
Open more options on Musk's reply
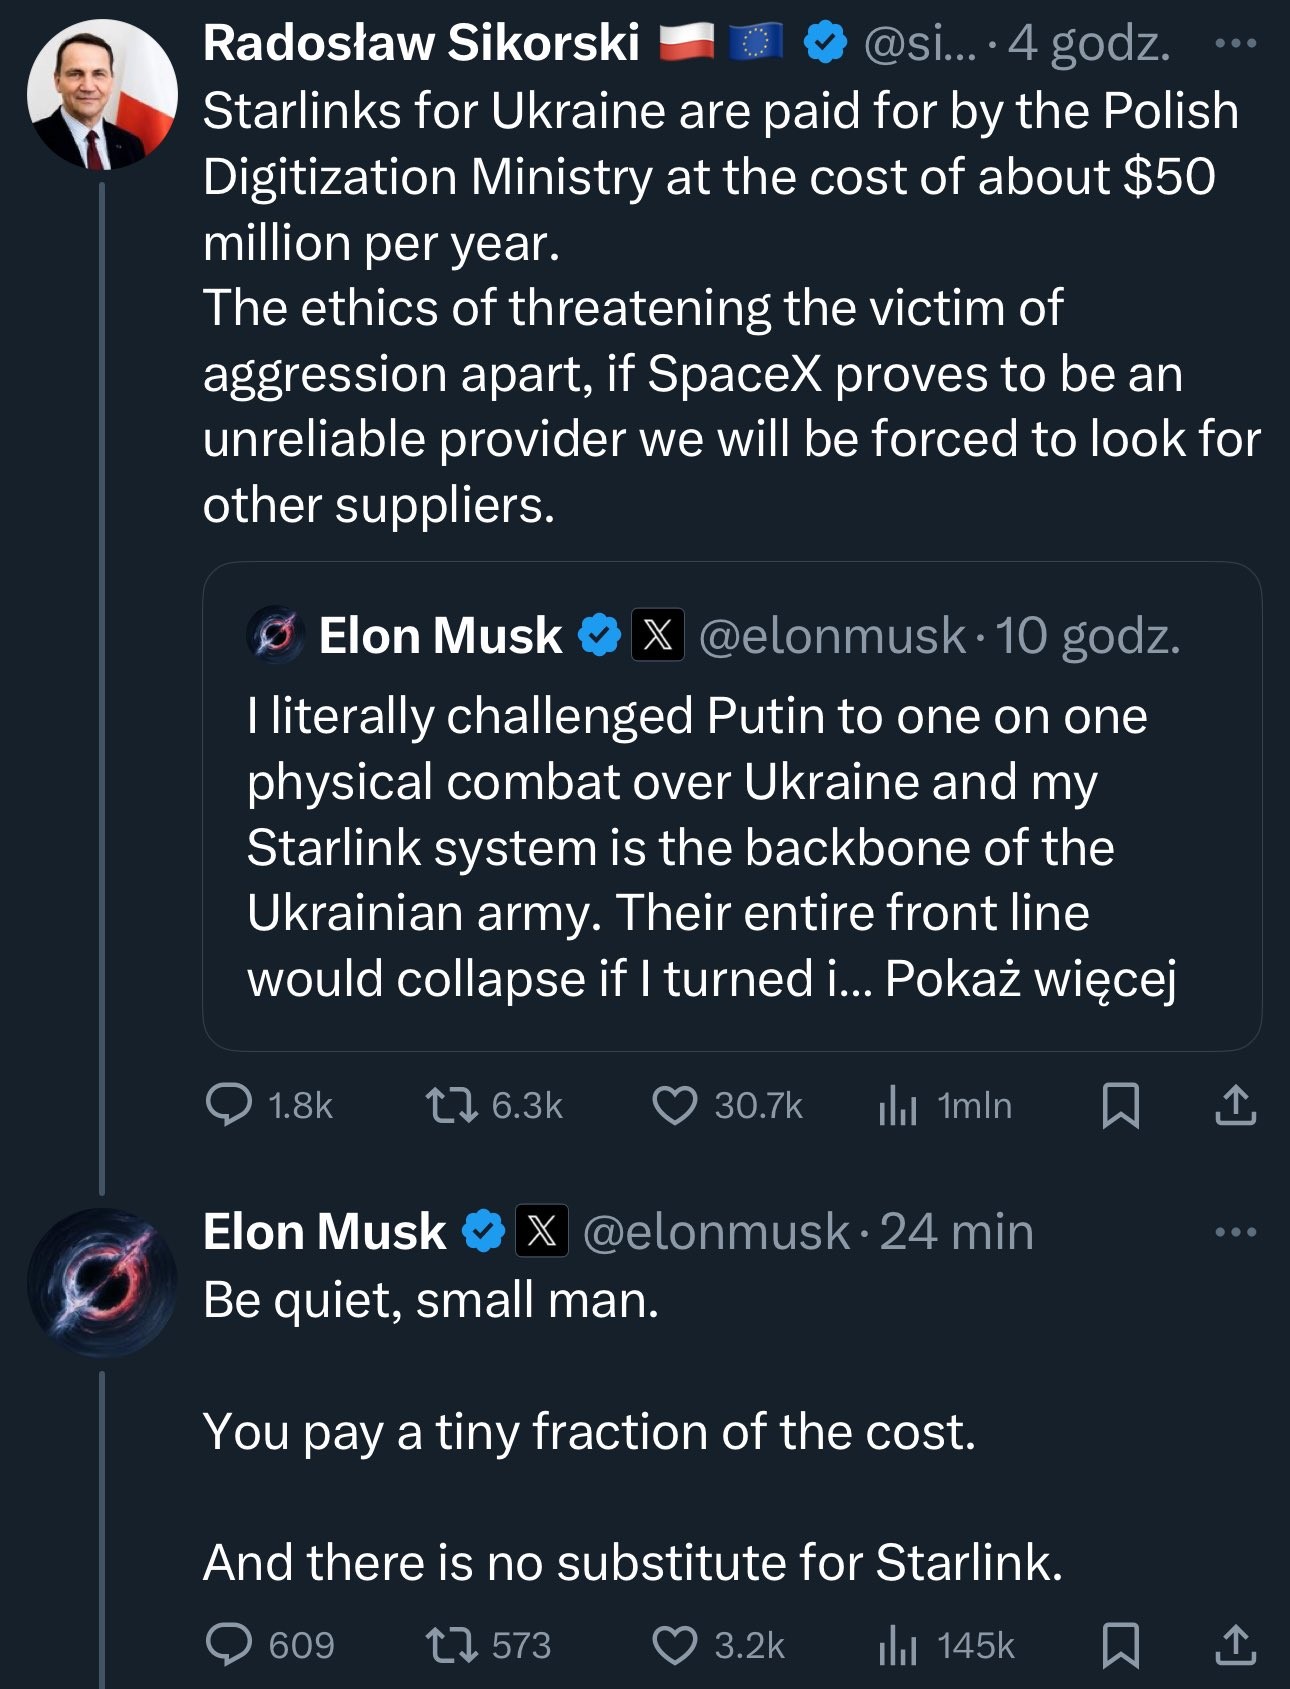1235,1232
